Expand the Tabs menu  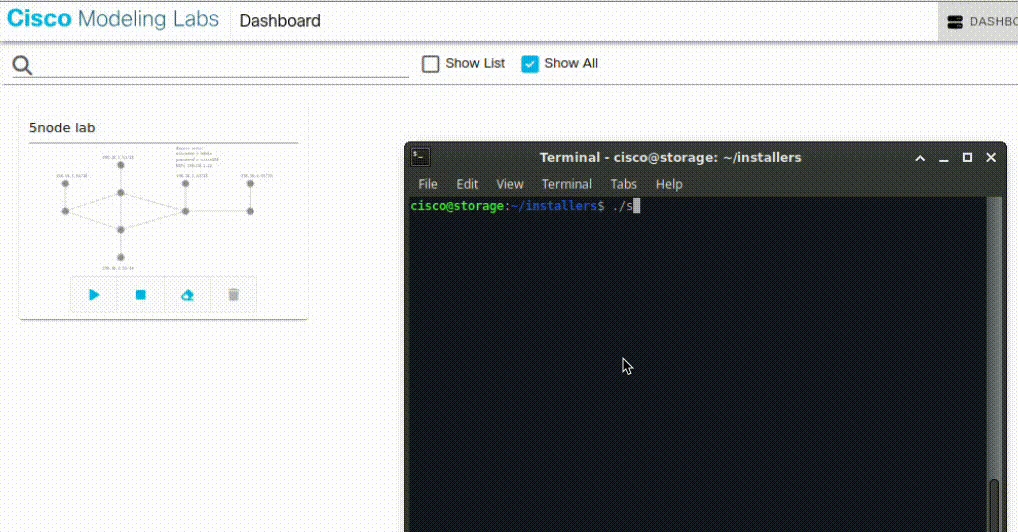(623, 184)
